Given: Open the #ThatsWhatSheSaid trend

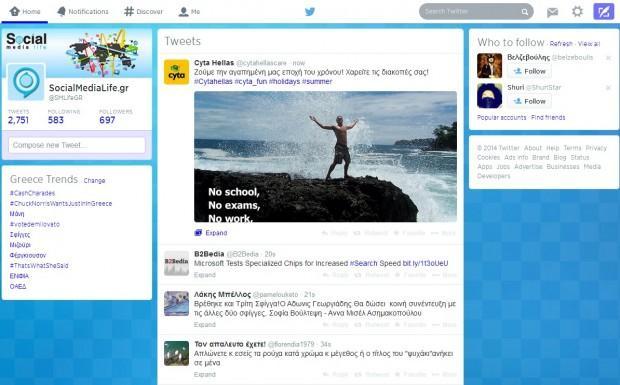Looking at the screenshot, I should (39, 266).
